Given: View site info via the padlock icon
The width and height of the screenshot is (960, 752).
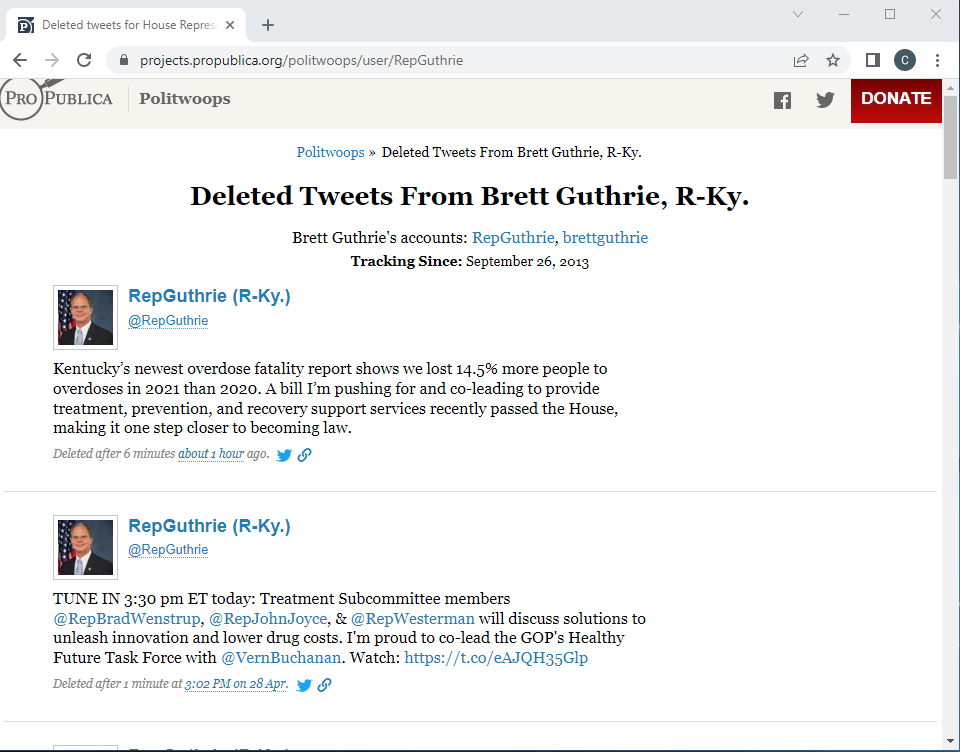Looking at the screenshot, I should pyautogui.click(x=124, y=60).
